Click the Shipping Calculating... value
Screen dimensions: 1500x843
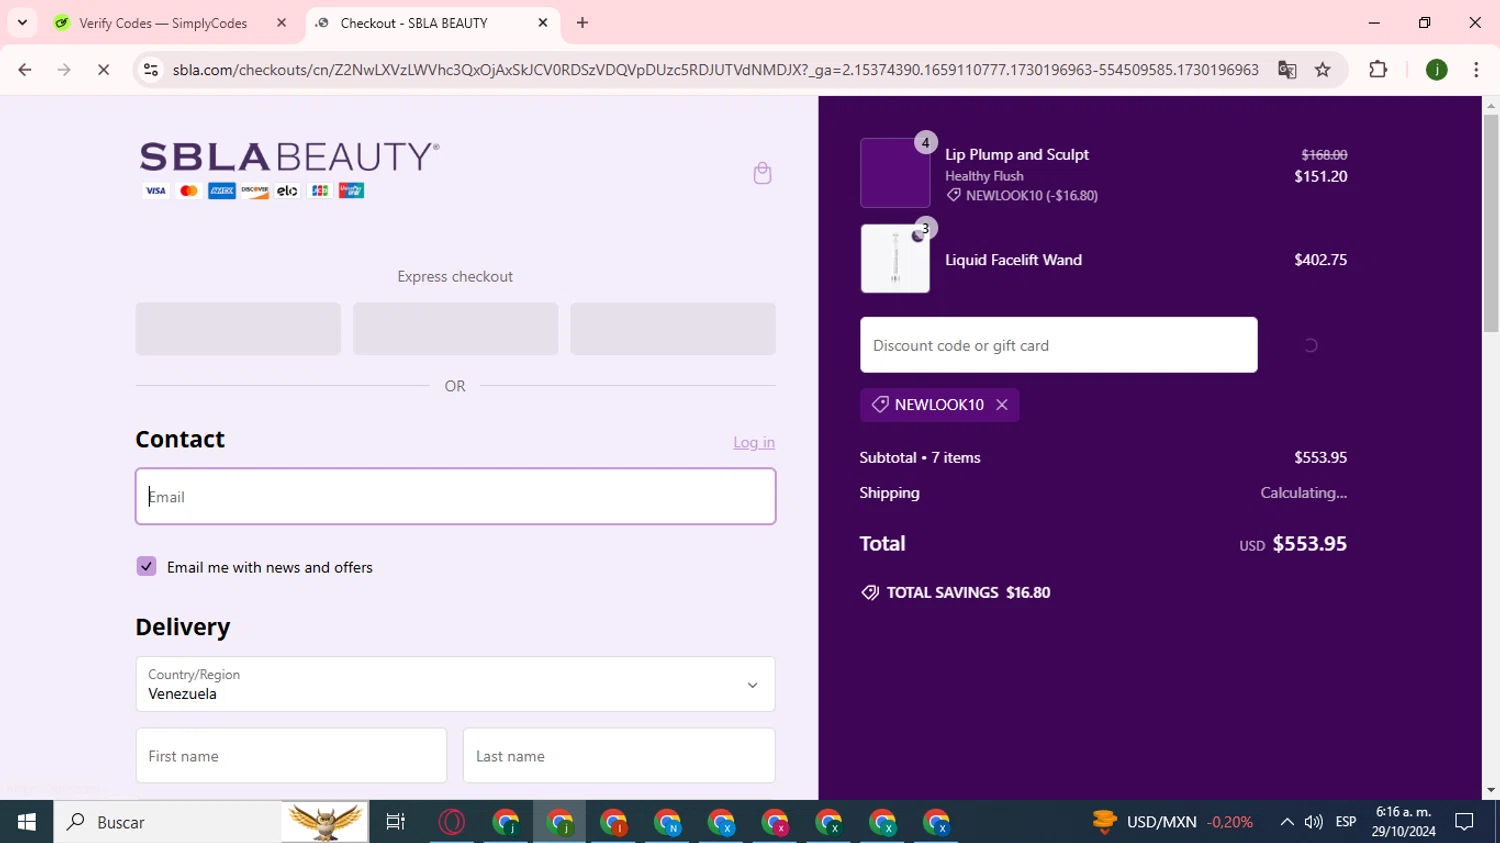point(1303,493)
